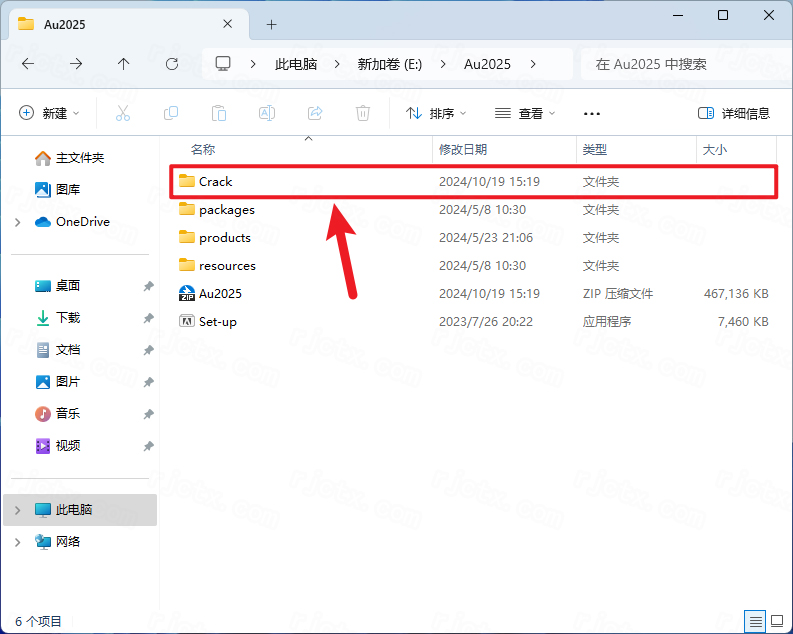
Task: Open 下载 Downloads in sidebar
Action: pyautogui.click(x=67, y=317)
